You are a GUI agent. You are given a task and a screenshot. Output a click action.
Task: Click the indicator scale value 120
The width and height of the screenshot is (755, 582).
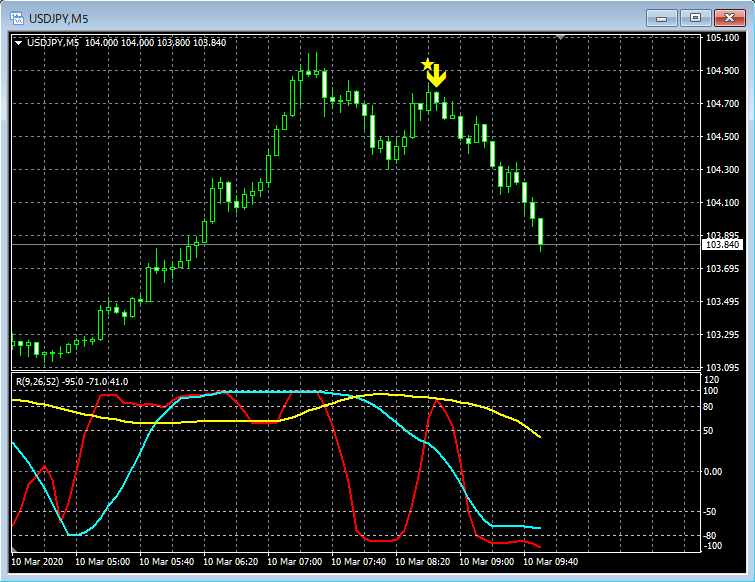711,380
